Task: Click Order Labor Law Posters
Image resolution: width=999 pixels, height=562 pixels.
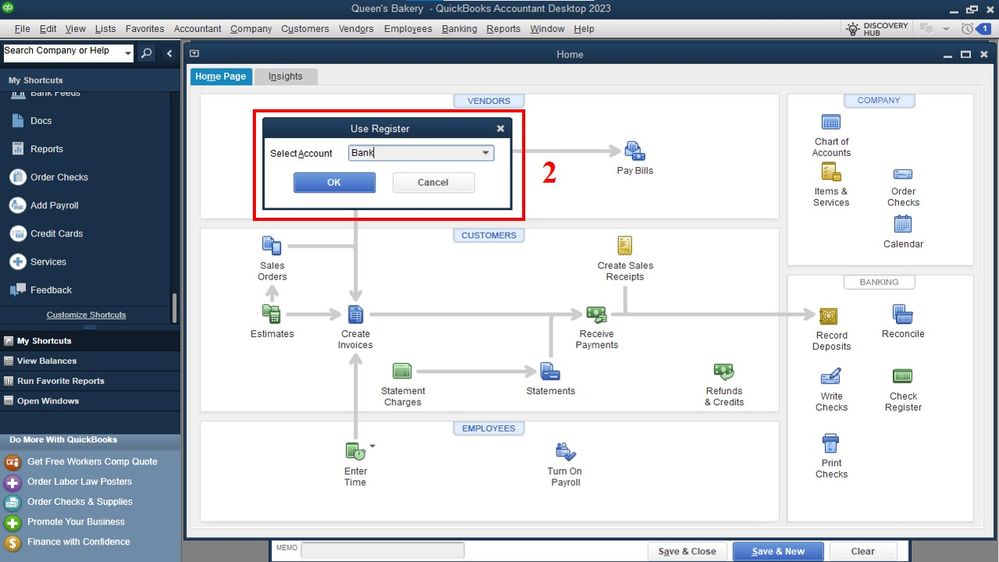Action: pyautogui.click(x=79, y=482)
